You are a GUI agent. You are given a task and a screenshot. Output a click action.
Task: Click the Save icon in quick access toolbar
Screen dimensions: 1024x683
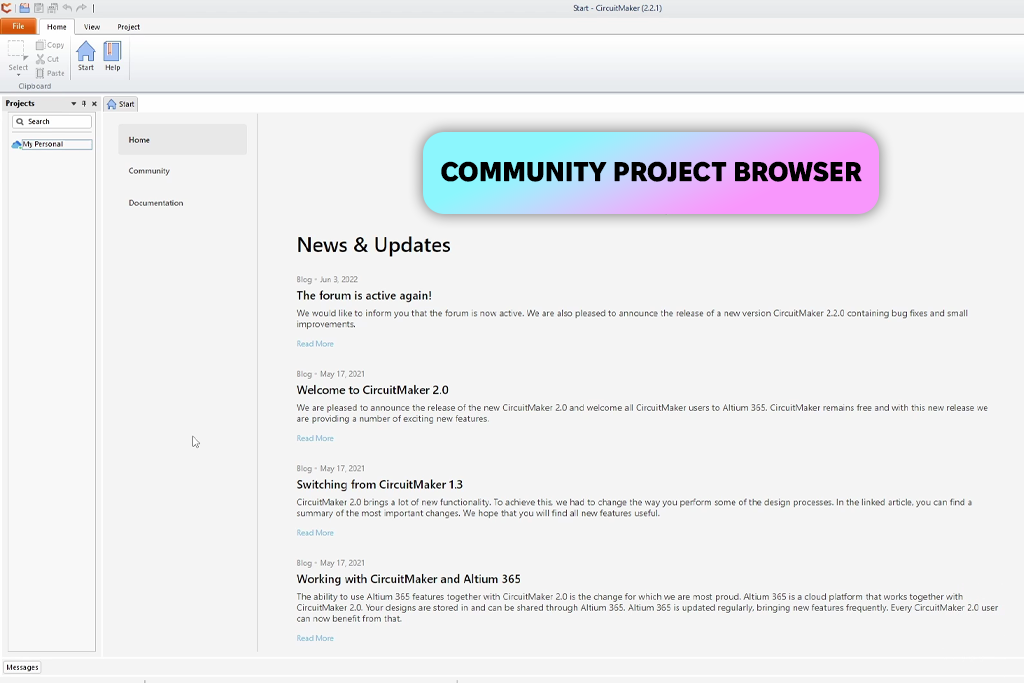point(39,8)
